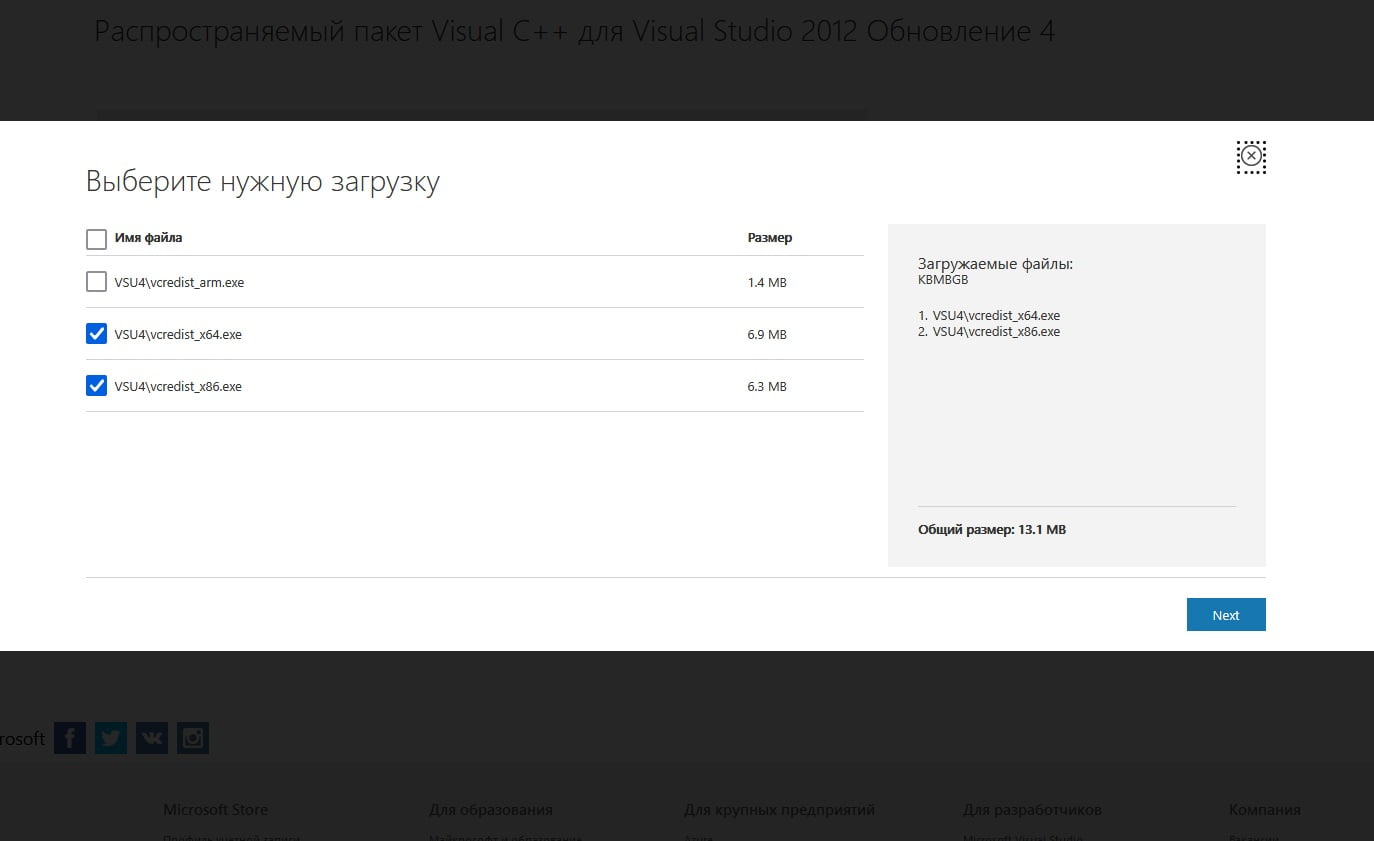The width and height of the screenshot is (1374, 841).
Task: Open Microsoft's Facebook page
Action: (x=70, y=738)
